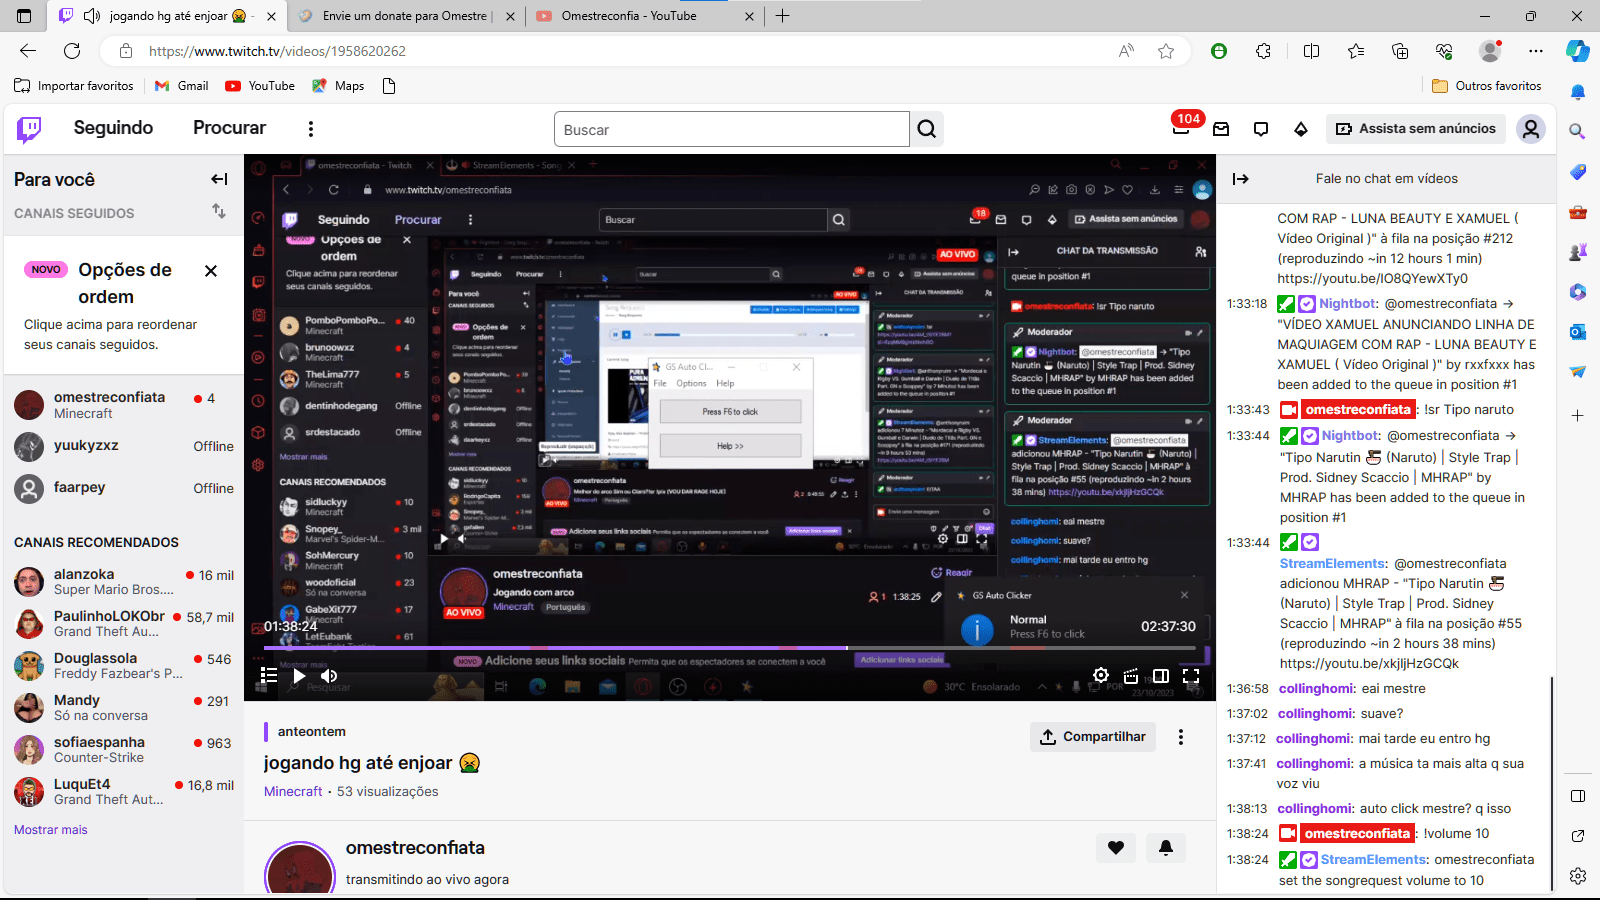Open the followed channels sort options
Viewport: 1600px width, 900px height.
(x=219, y=211)
